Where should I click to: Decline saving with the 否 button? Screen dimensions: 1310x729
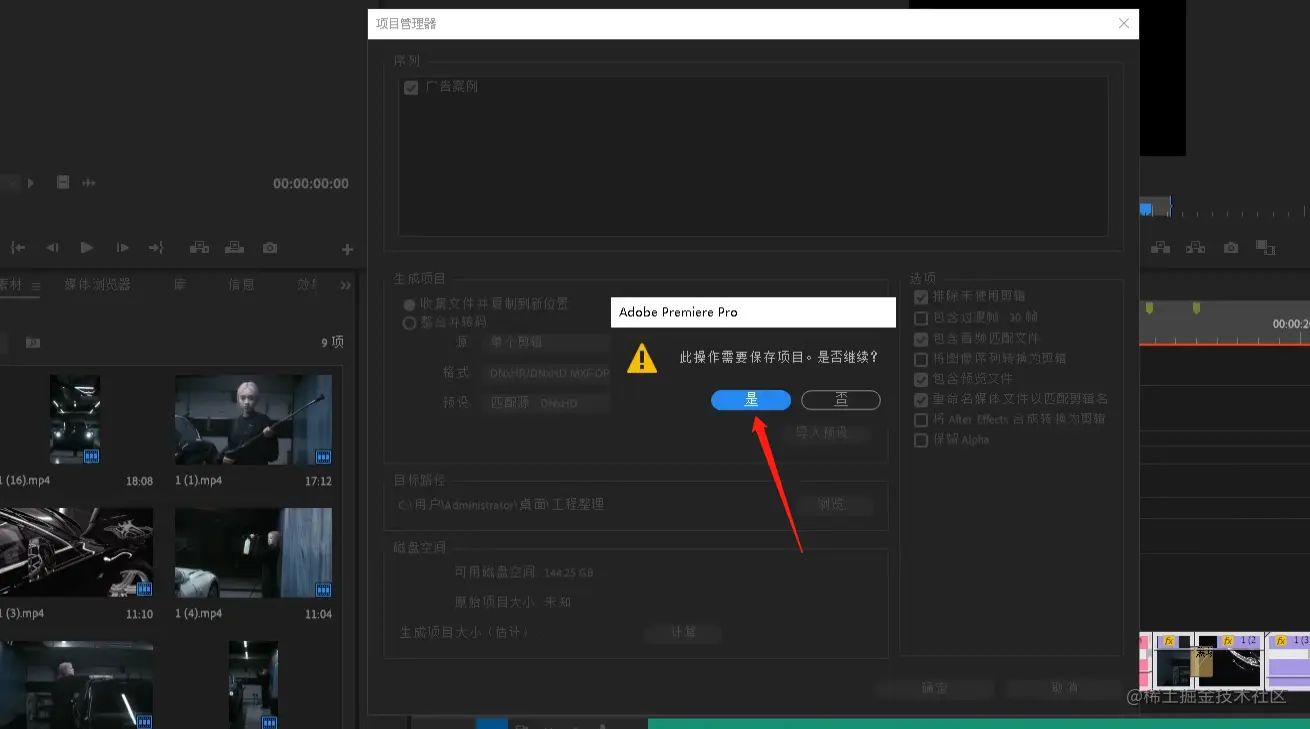(841, 400)
